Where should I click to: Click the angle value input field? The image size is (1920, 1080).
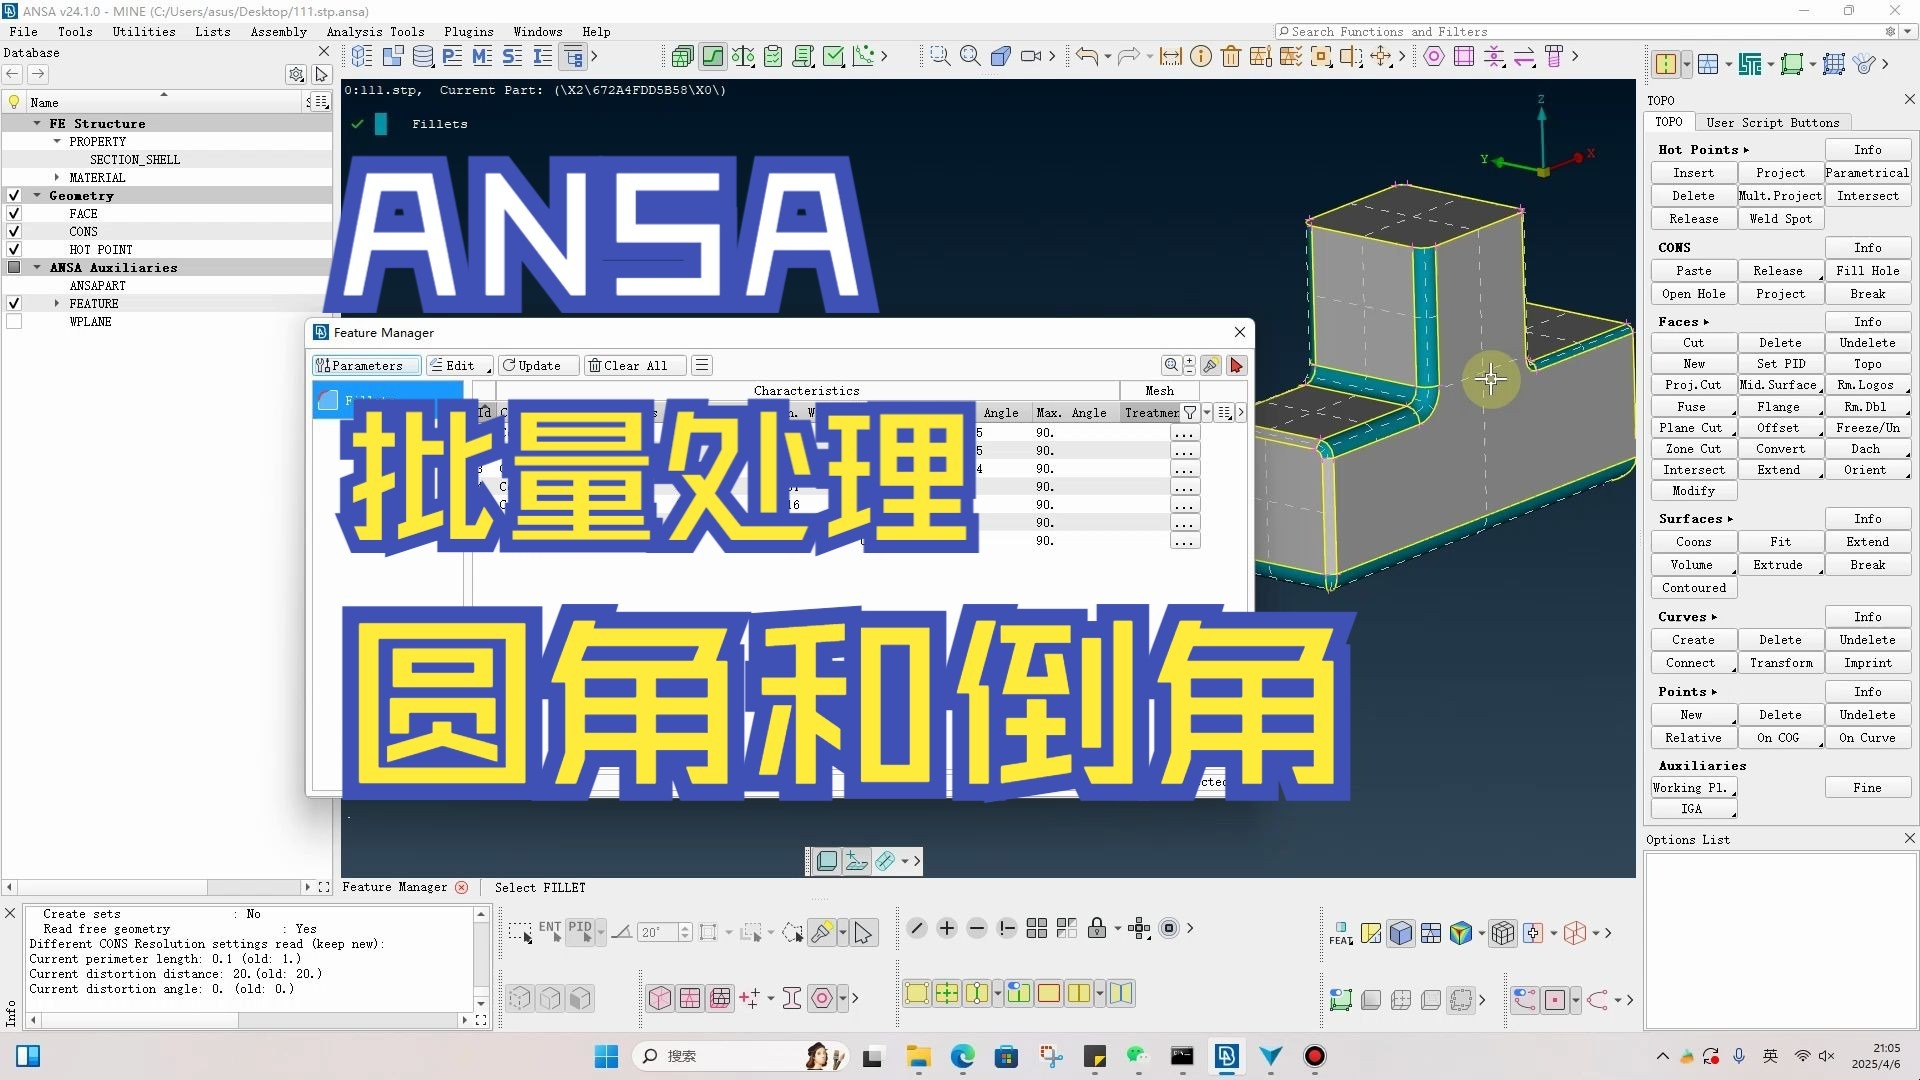point(657,933)
